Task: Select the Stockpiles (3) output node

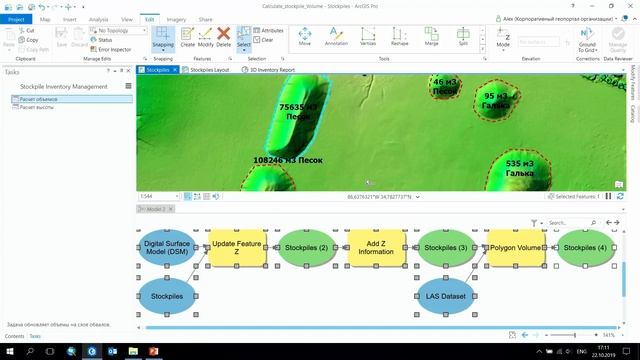Action: [x=445, y=247]
